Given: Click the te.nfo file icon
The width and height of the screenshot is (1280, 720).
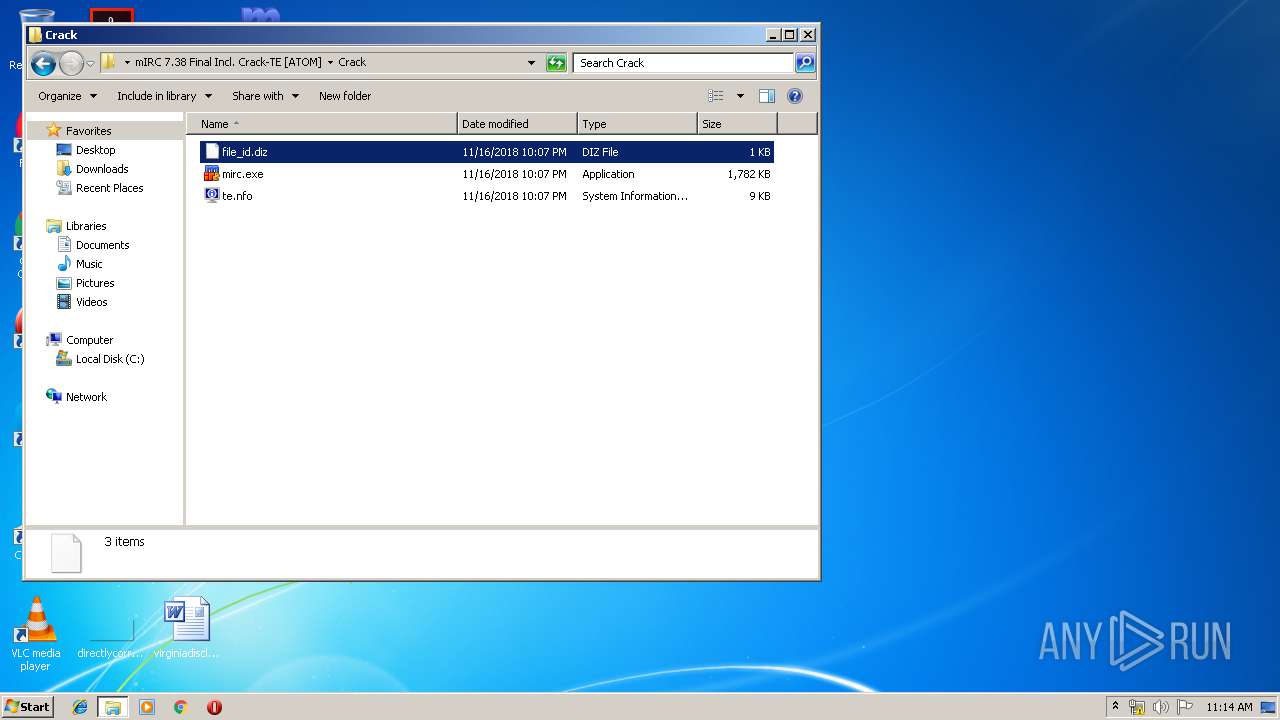Looking at the screenshot, I should pos(211,196).
